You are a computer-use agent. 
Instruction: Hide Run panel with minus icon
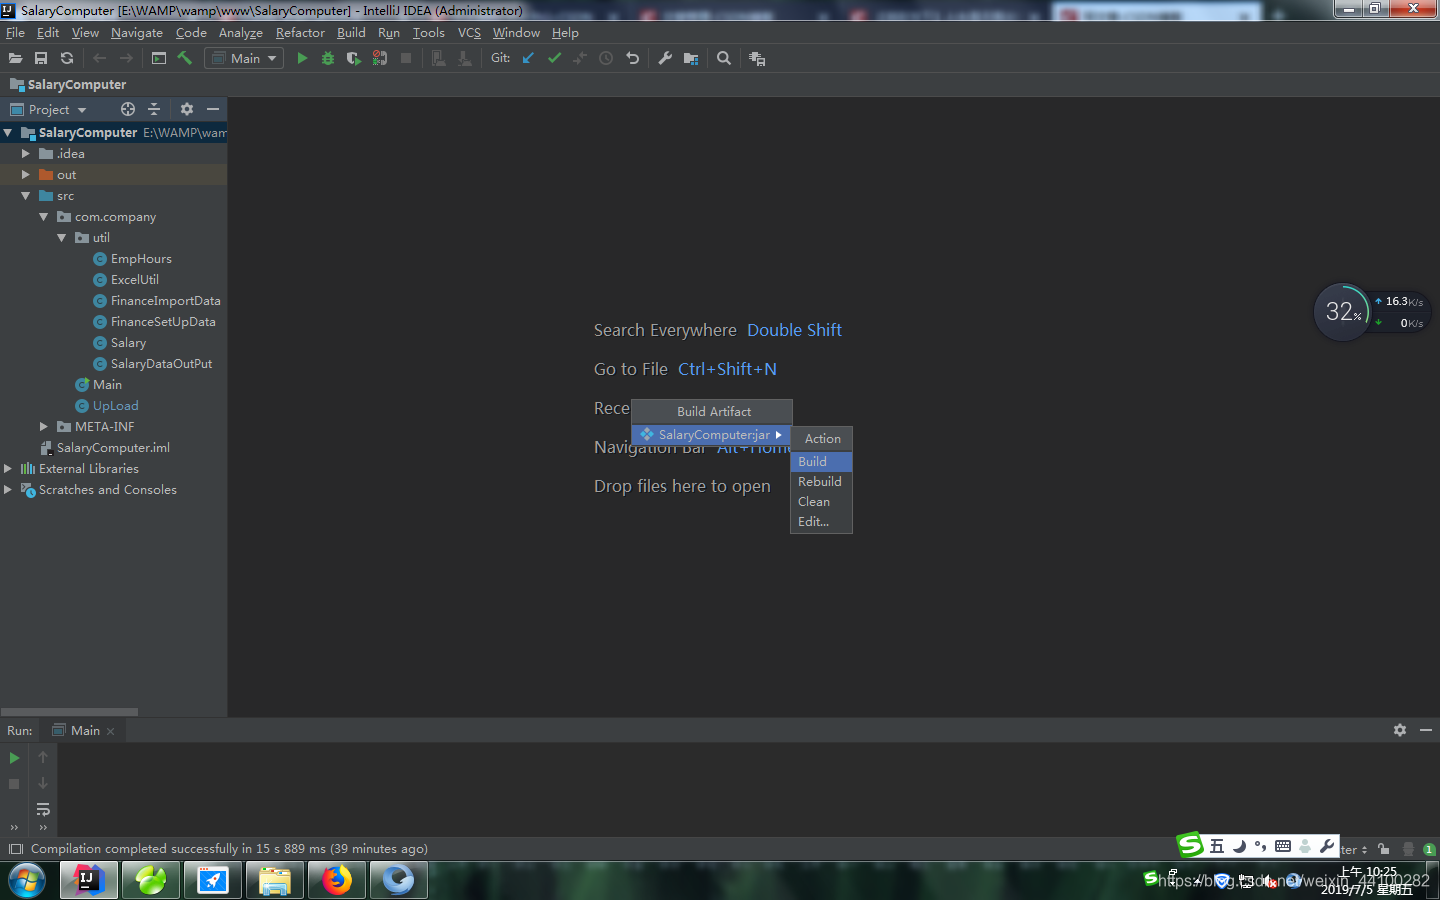1426,730
